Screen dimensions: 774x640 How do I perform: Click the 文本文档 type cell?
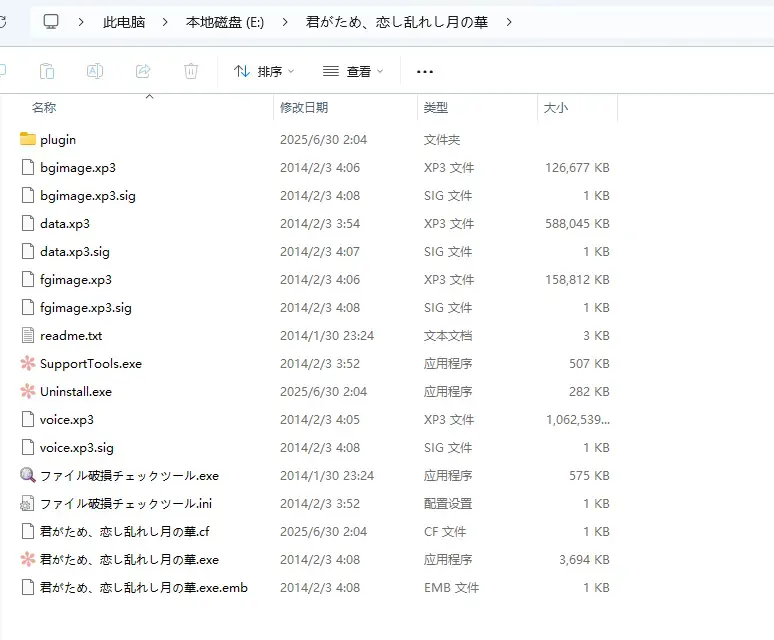(448, 336)
